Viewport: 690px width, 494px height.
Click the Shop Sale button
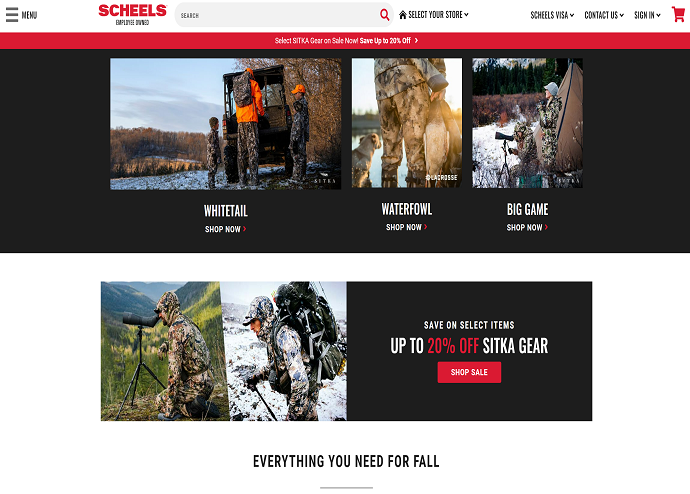point(469,372)
